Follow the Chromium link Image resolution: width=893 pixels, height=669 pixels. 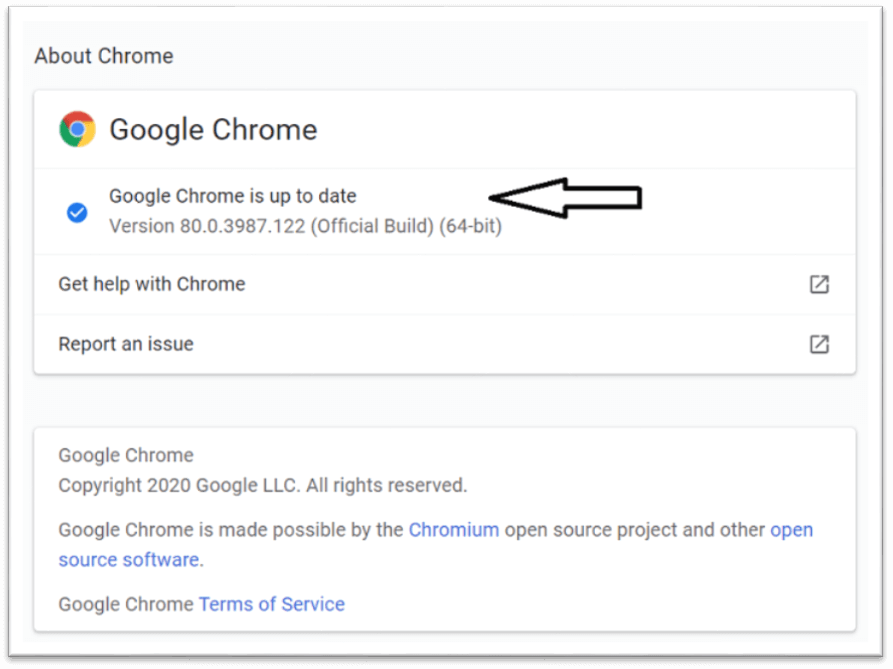[x=454, y=530]
